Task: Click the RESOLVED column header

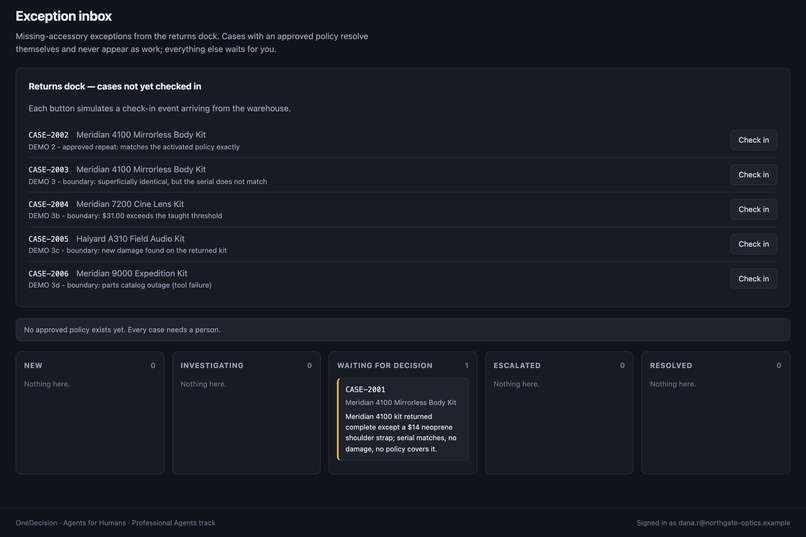Action: (x=671, y=365)
